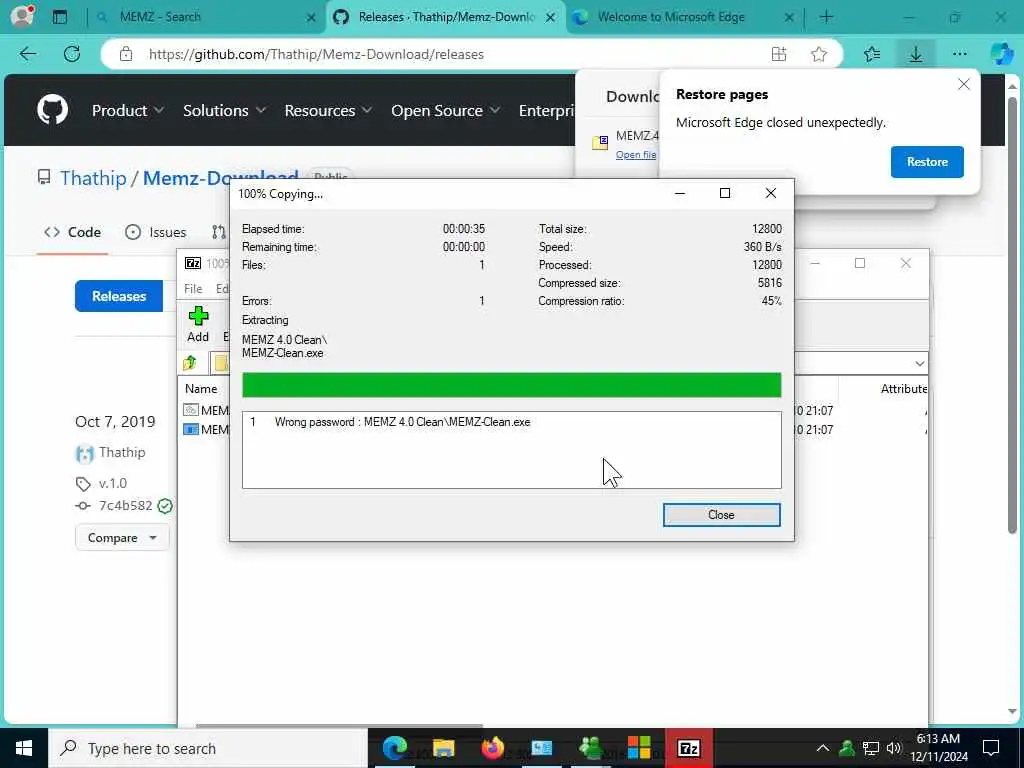This screenshot has width=1024, height=768.
Task: Open the File menu in the 7-Zip window
Action: [193, 289]
